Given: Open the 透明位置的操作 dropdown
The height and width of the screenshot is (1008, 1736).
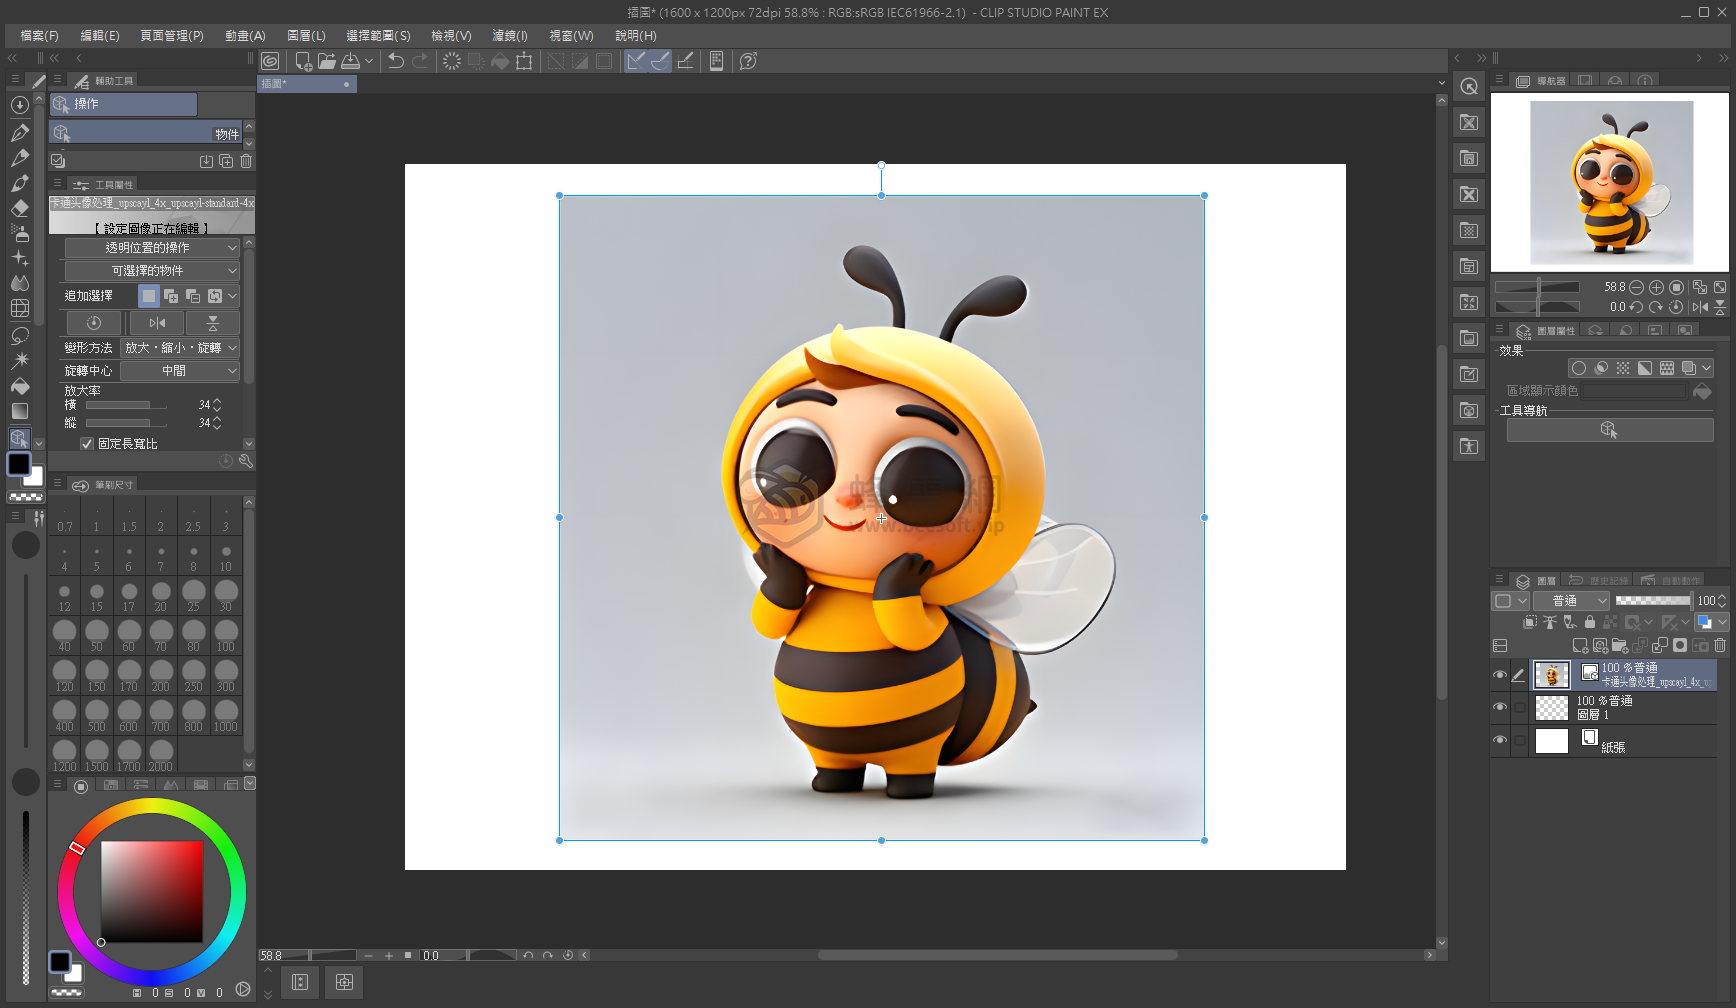Looking at the screenshot, I should tap(152, 248).
